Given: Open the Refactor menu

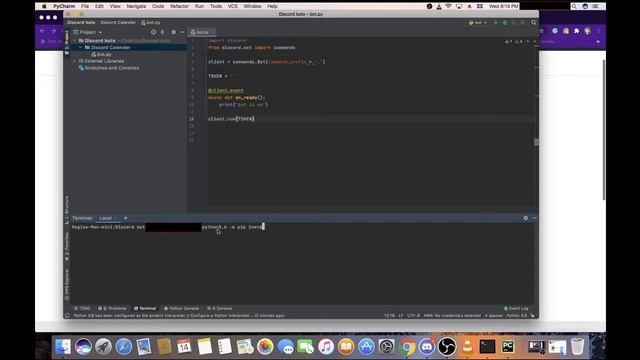Looking at the screenshot, I should 179,6.
